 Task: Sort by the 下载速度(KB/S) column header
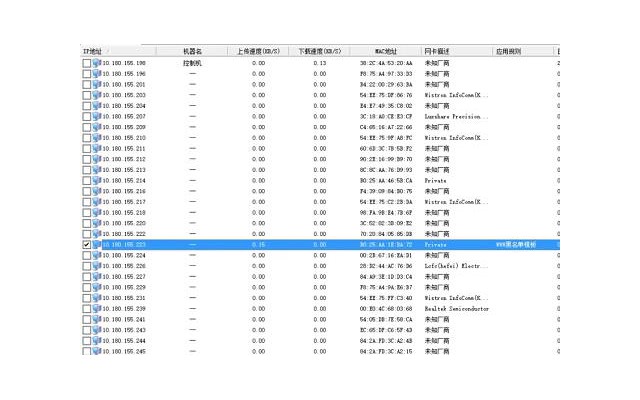[320, 51]
